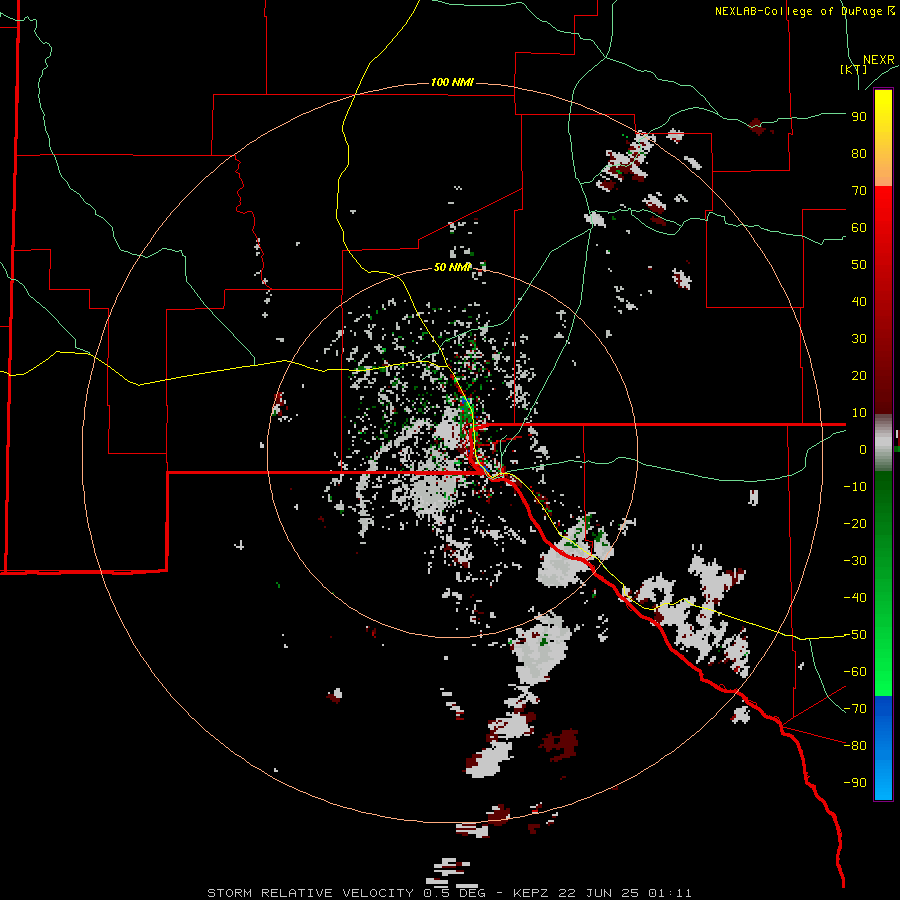This screenshot has width=900, height=900.
Task: Click the 60 value on the velocity scale
Action: 859,228
